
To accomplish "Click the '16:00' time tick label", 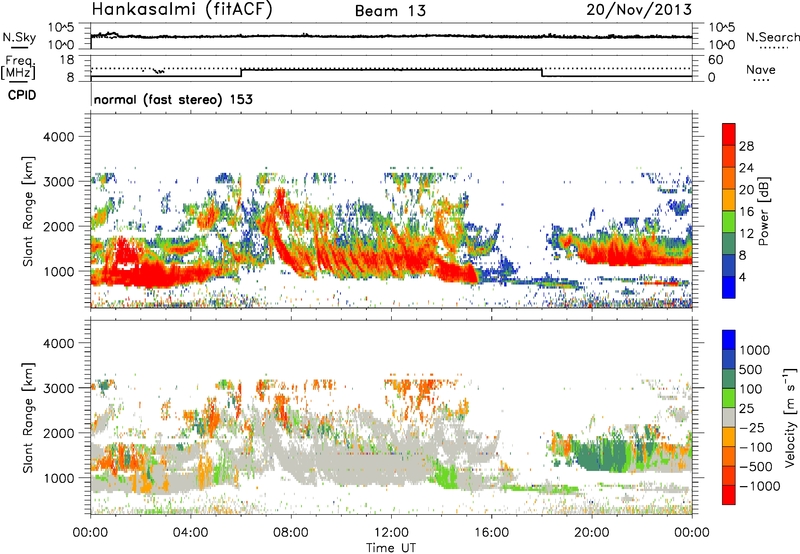I will pos(491,533).
